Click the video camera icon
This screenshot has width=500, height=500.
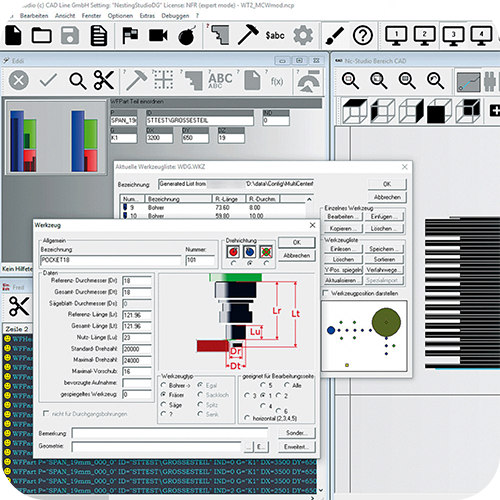[x=158, y=35]
